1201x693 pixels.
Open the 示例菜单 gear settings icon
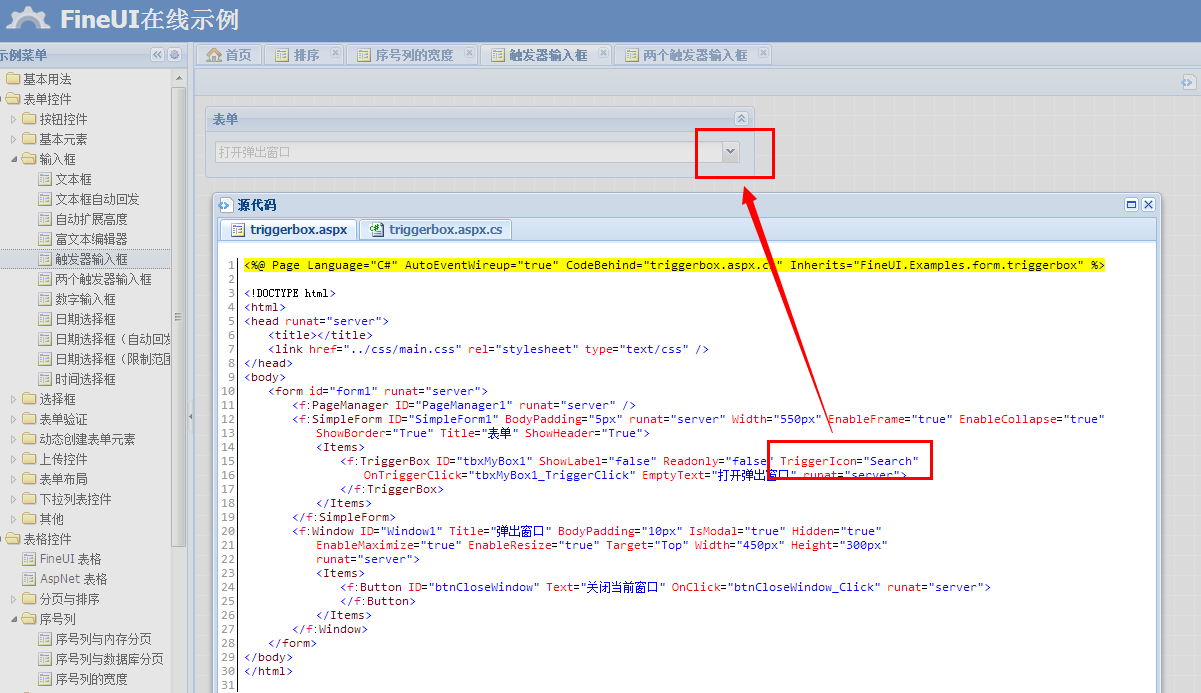(174, 55)
